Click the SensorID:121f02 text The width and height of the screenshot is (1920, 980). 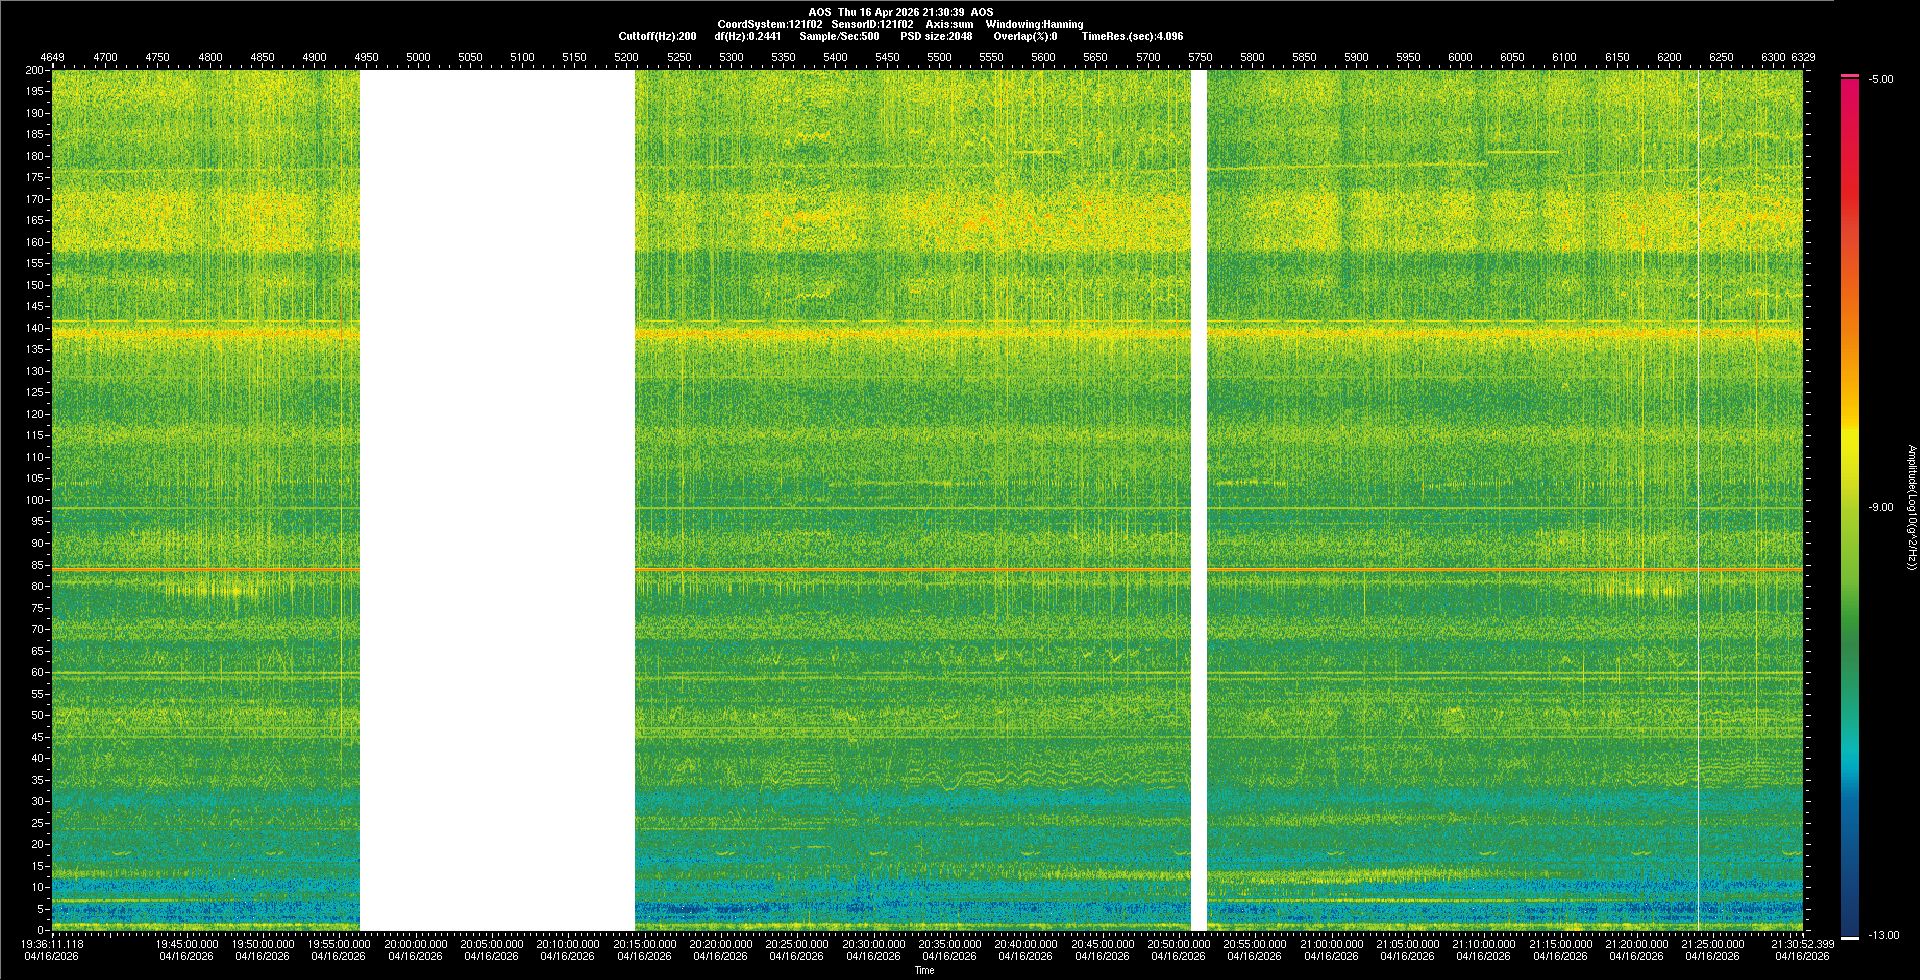pos(872,24)
